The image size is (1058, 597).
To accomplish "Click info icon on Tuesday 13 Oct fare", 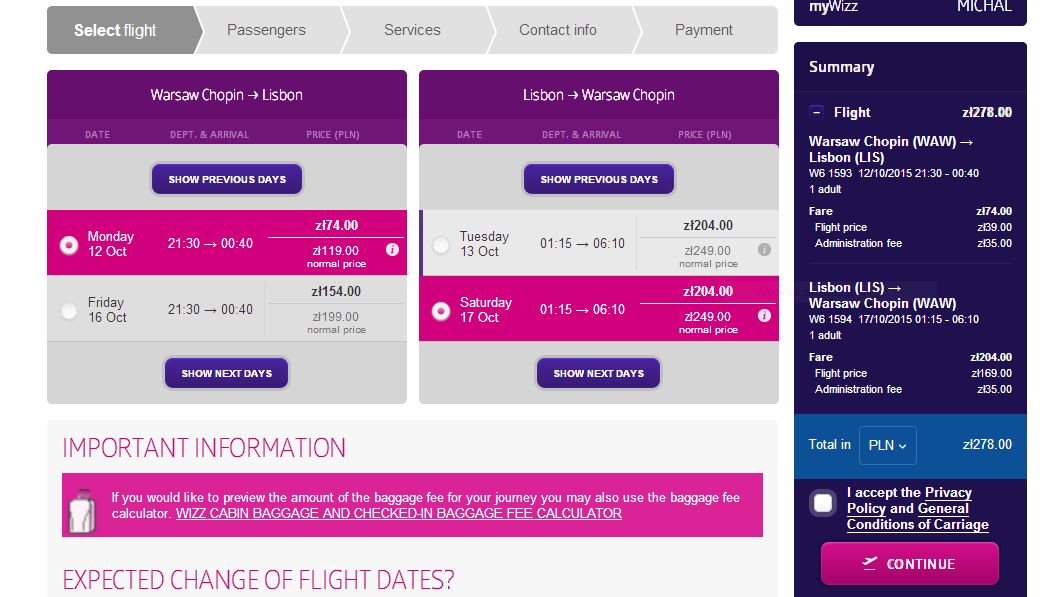I will (764, 250).
